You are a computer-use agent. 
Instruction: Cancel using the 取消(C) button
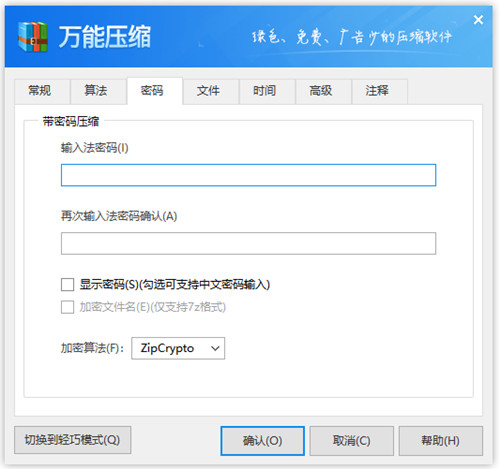coord(351,441)
